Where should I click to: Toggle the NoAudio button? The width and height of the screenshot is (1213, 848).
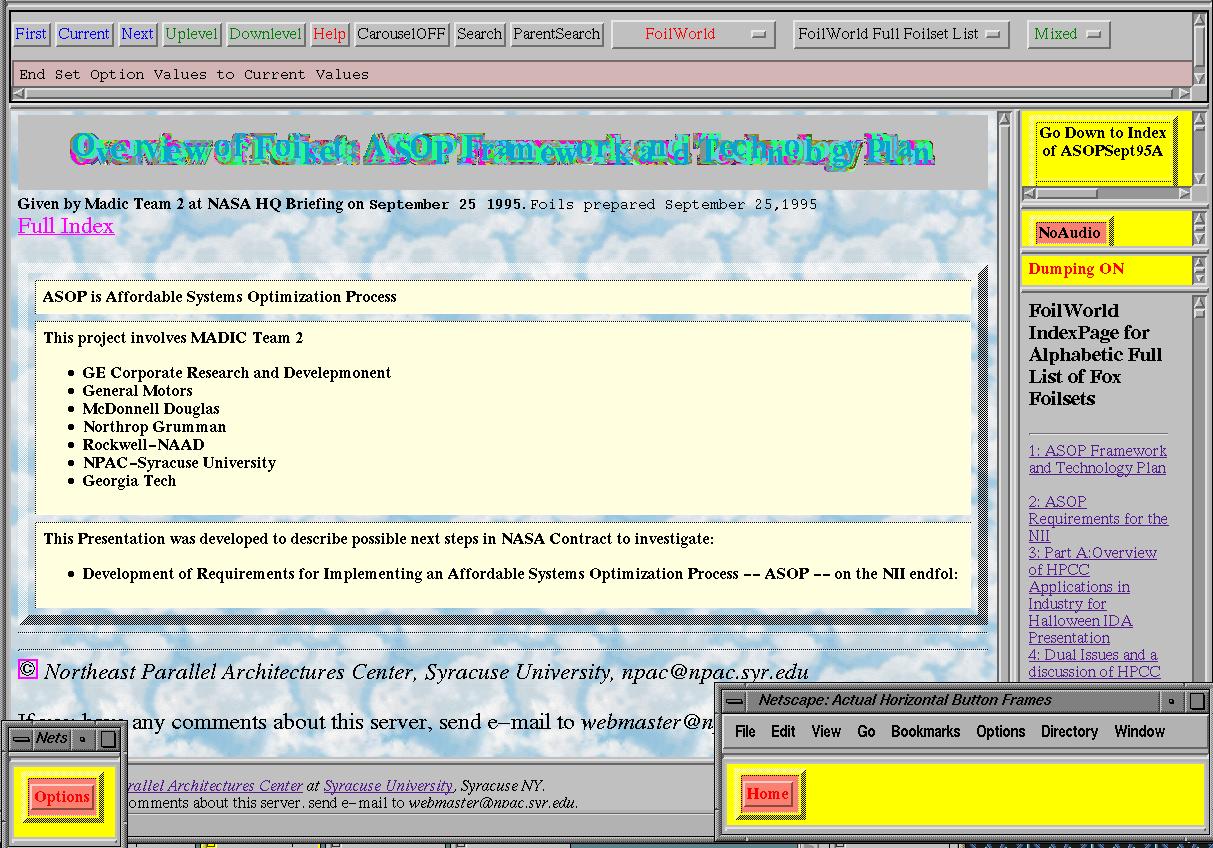pyautogui.click(x=1069, y=233)
